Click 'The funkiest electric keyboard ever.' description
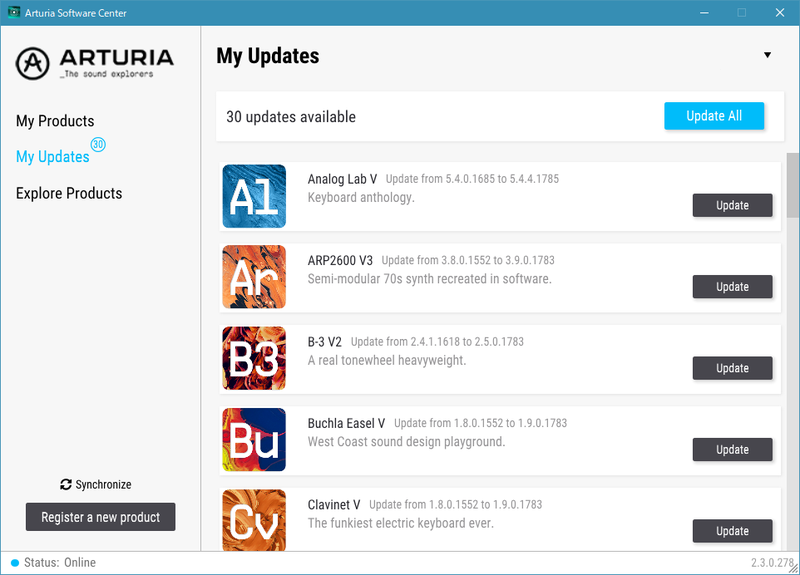 pos(401,523)
